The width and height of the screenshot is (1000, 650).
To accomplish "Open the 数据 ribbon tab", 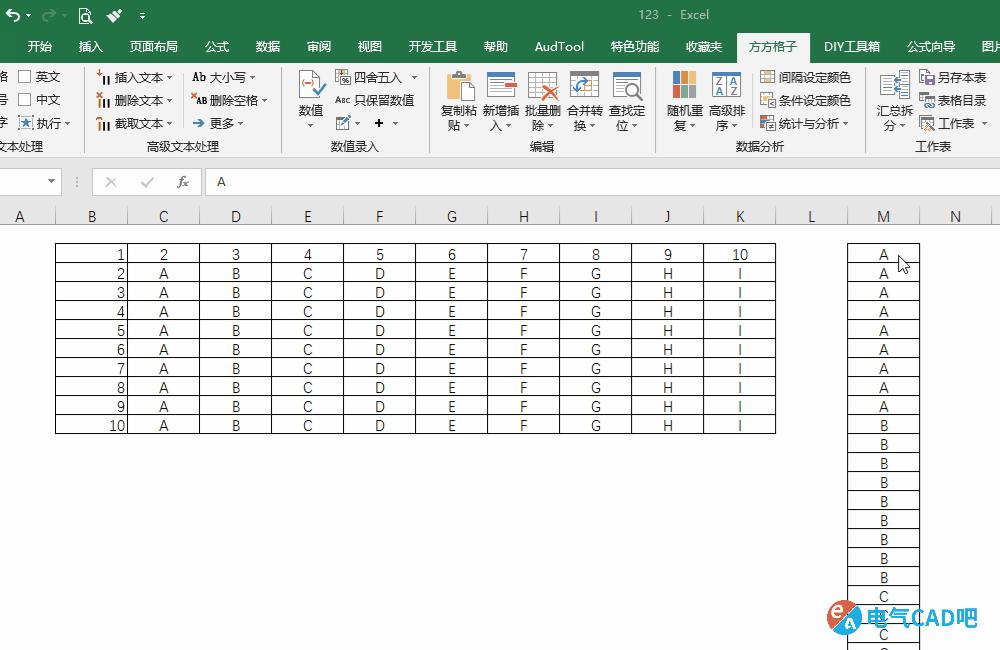I will 266,46.
